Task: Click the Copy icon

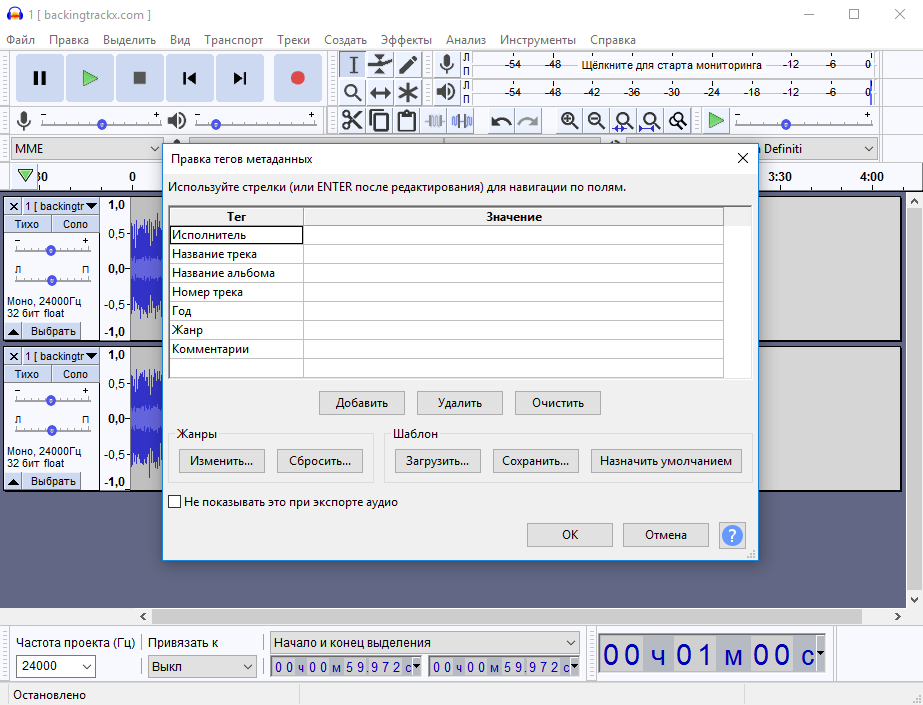Action: (x=380, y=121)
